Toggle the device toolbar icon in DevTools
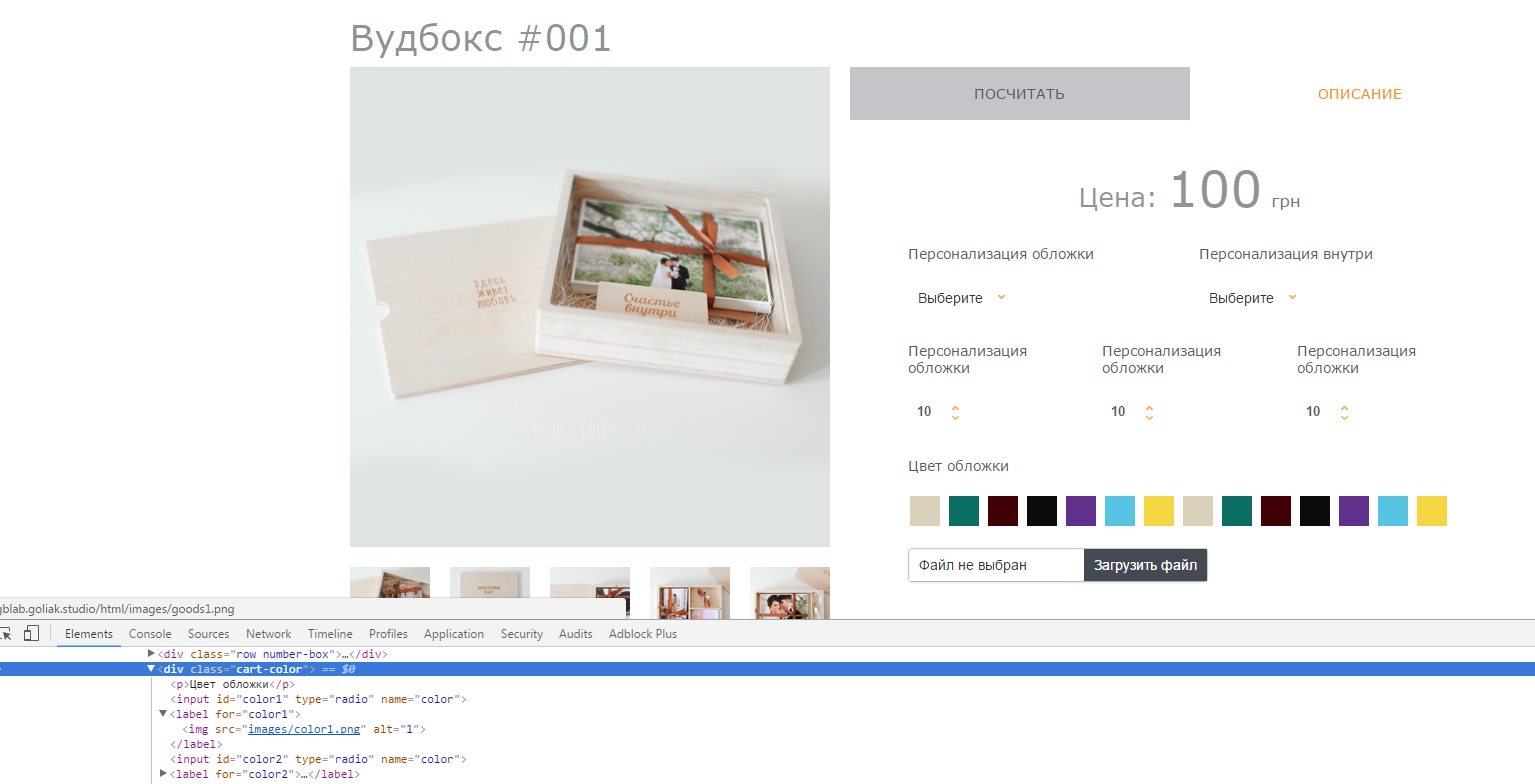The image size is (1535, 784). pyautogui.click(x=31, y=634)
